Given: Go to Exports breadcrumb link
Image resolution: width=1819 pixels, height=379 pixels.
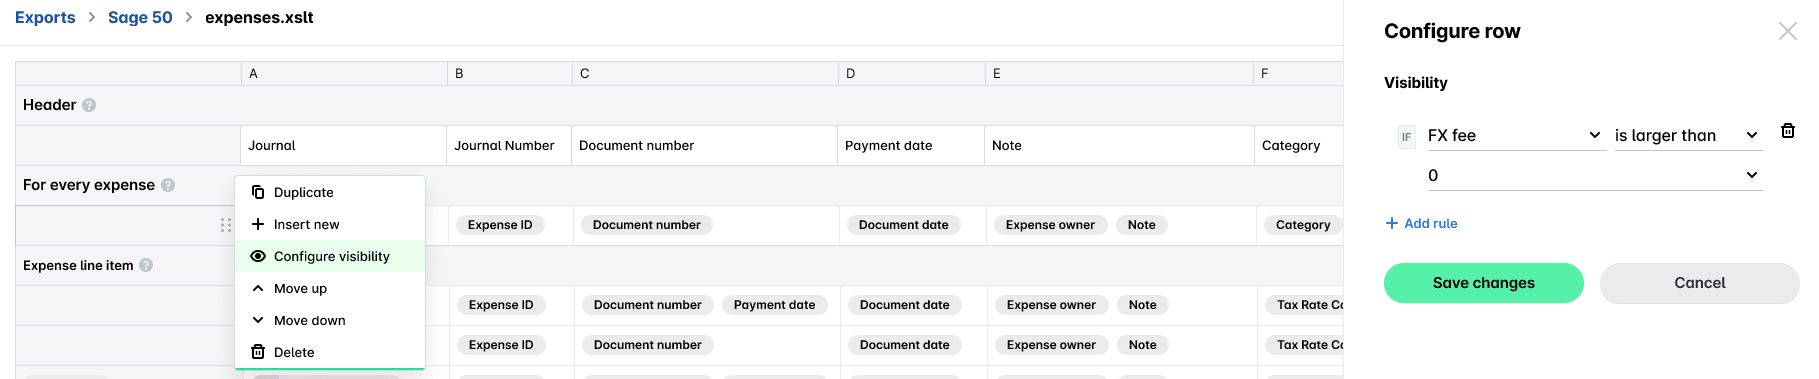Looking at the screenshot, I should (45, 17).
